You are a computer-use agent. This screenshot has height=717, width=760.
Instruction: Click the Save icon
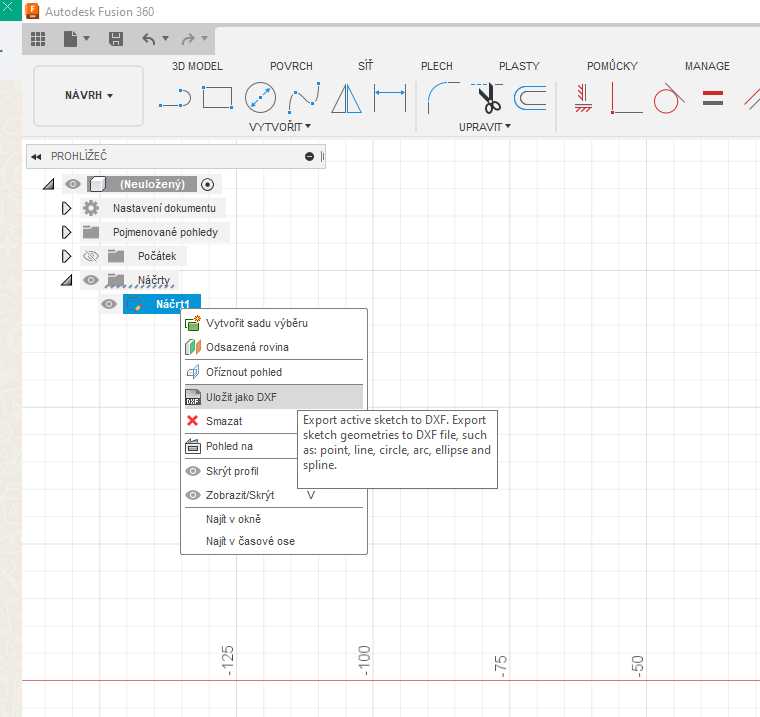[116, 39]
